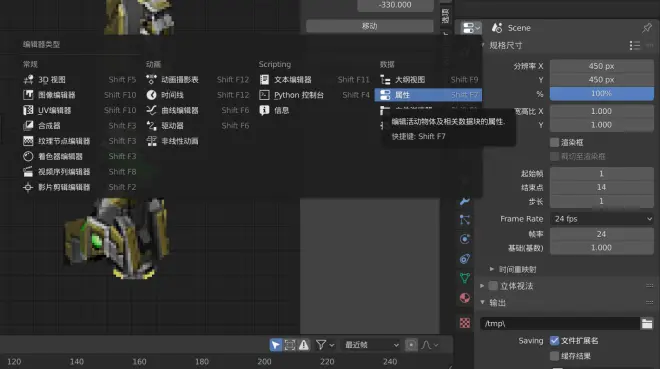Toggle the only-selected arrow filter
The height and width of the screenshot is (369, 660).
point(275,345)
